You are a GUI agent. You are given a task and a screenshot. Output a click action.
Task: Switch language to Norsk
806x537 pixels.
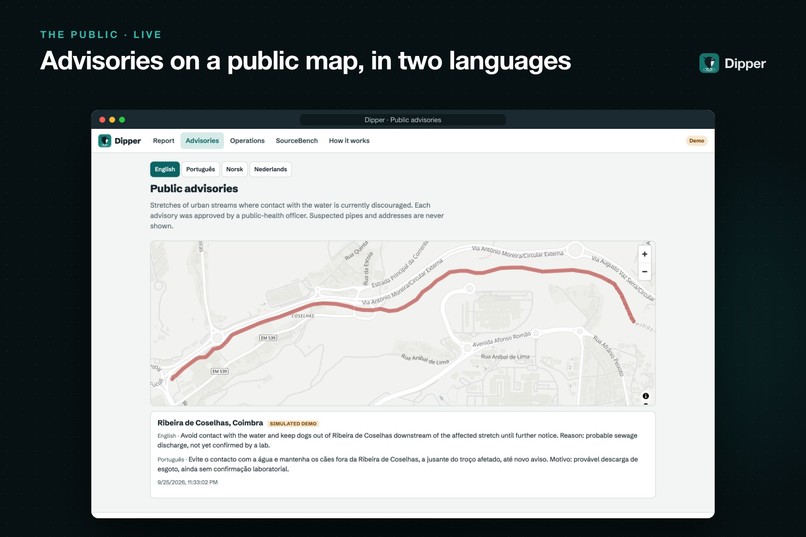click(234, 169)
